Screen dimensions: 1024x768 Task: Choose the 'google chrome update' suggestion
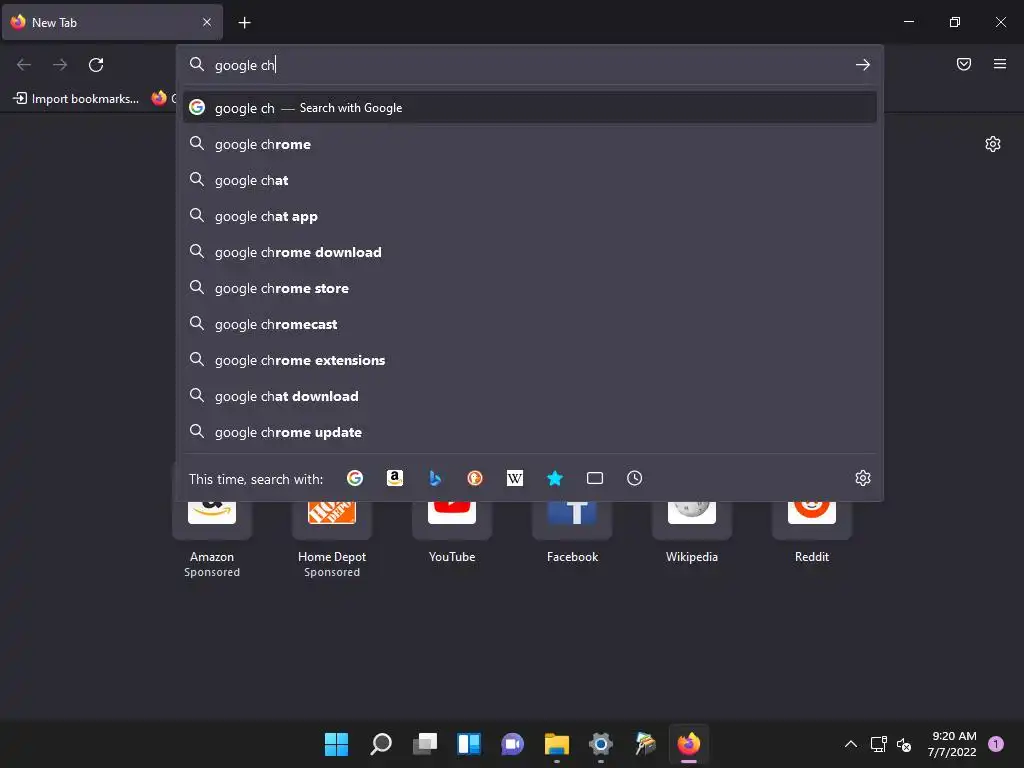[530, 432]
